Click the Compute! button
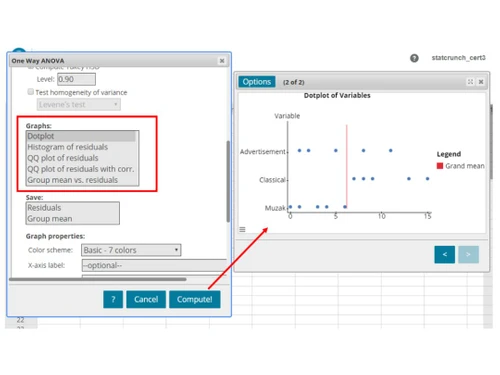The height and width of the screenshot is (375, 500). (x=195, y=299)
